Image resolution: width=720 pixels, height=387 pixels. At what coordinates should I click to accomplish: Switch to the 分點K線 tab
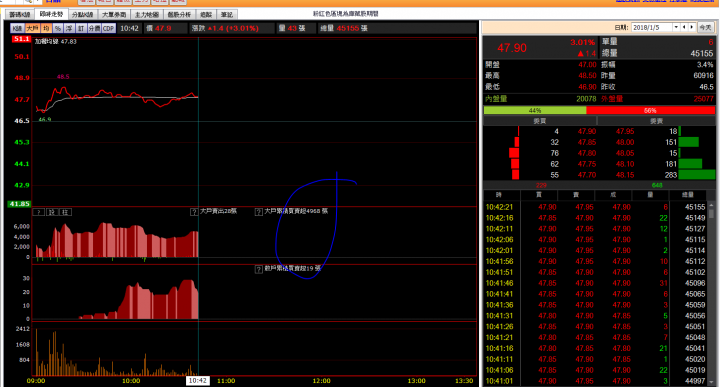click(x=83, y=15)
